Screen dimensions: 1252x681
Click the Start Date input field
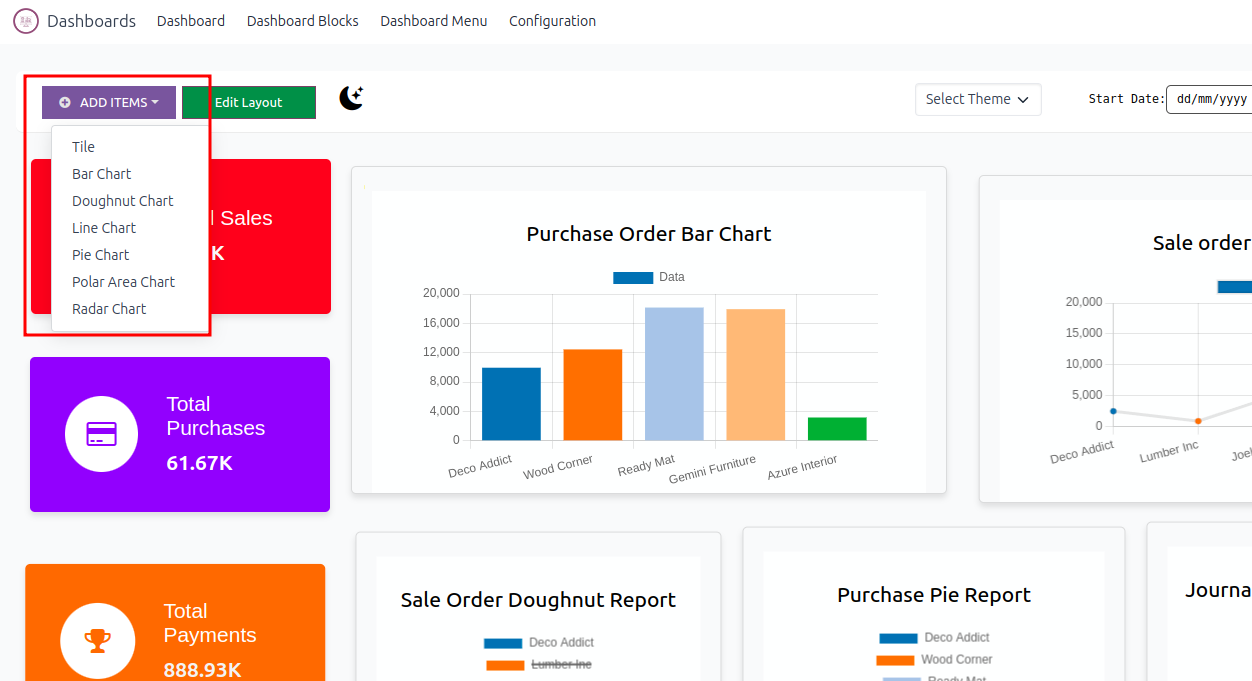[1209, 99]
